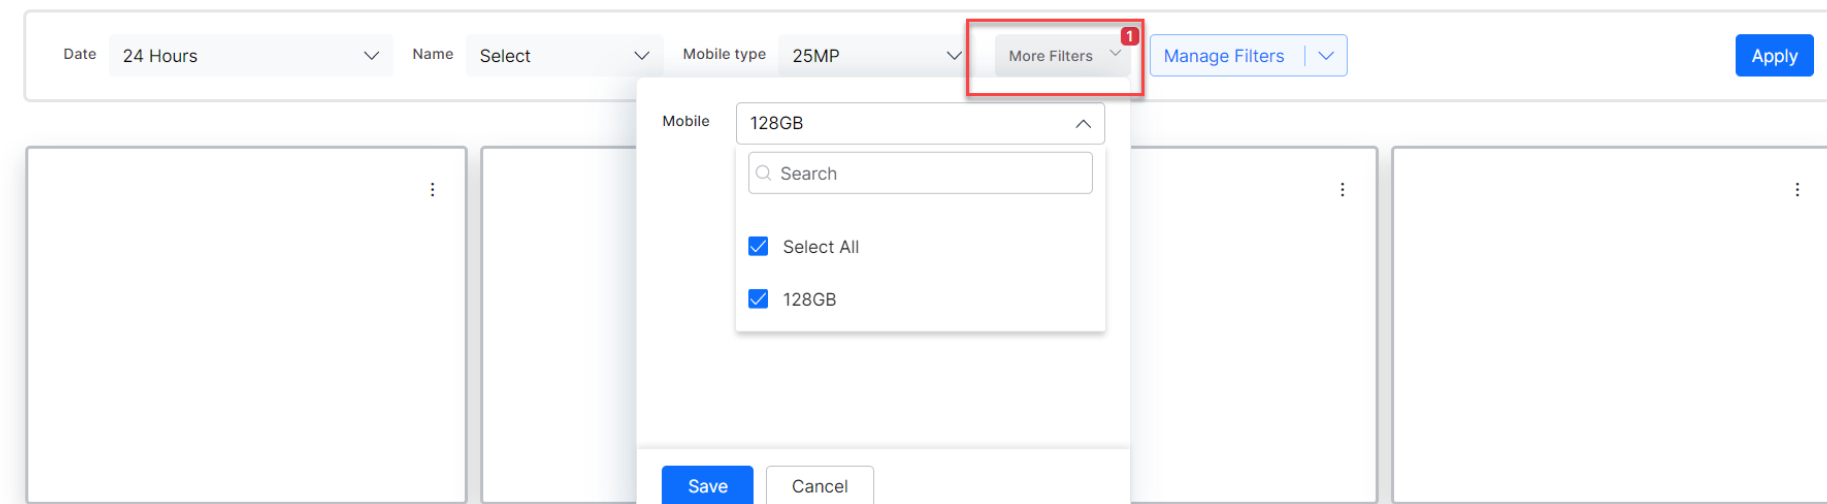The image size is (1827, 504).
Task: Select the rightmost empty dashboard card
Action: (x=1608, y=340)
